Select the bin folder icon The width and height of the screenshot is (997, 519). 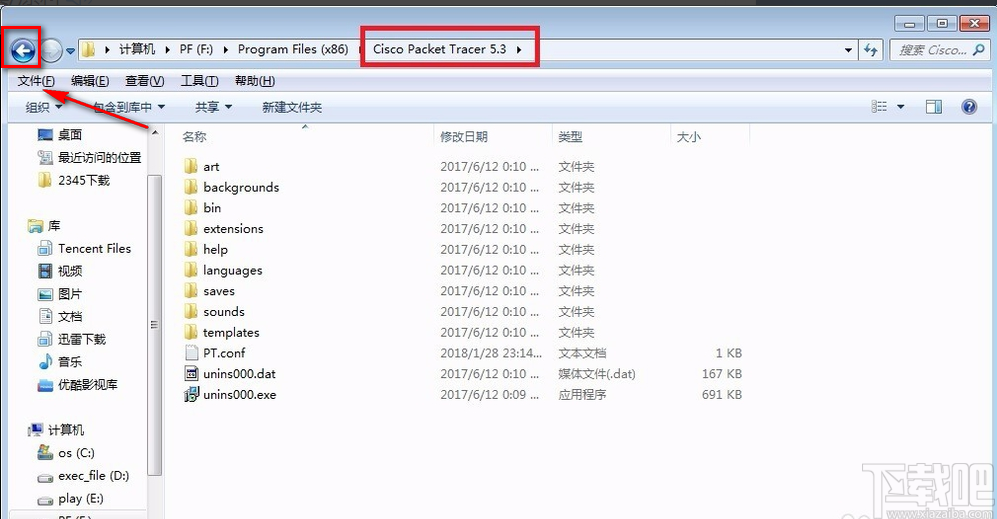(191, 207)
